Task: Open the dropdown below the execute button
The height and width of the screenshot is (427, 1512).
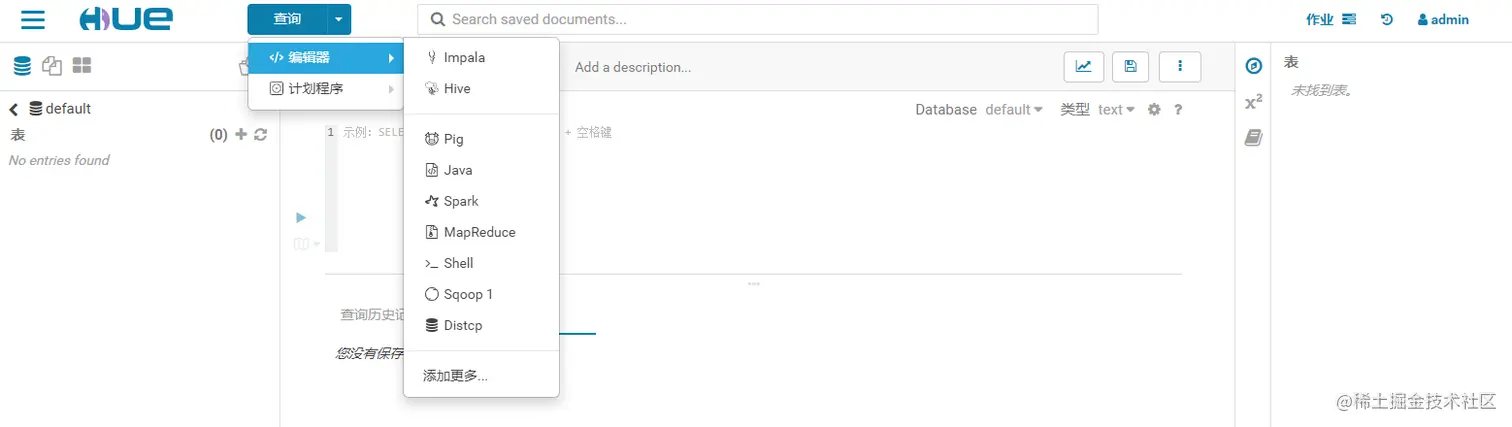Action: pyautogui.click(x=307, y=244)
